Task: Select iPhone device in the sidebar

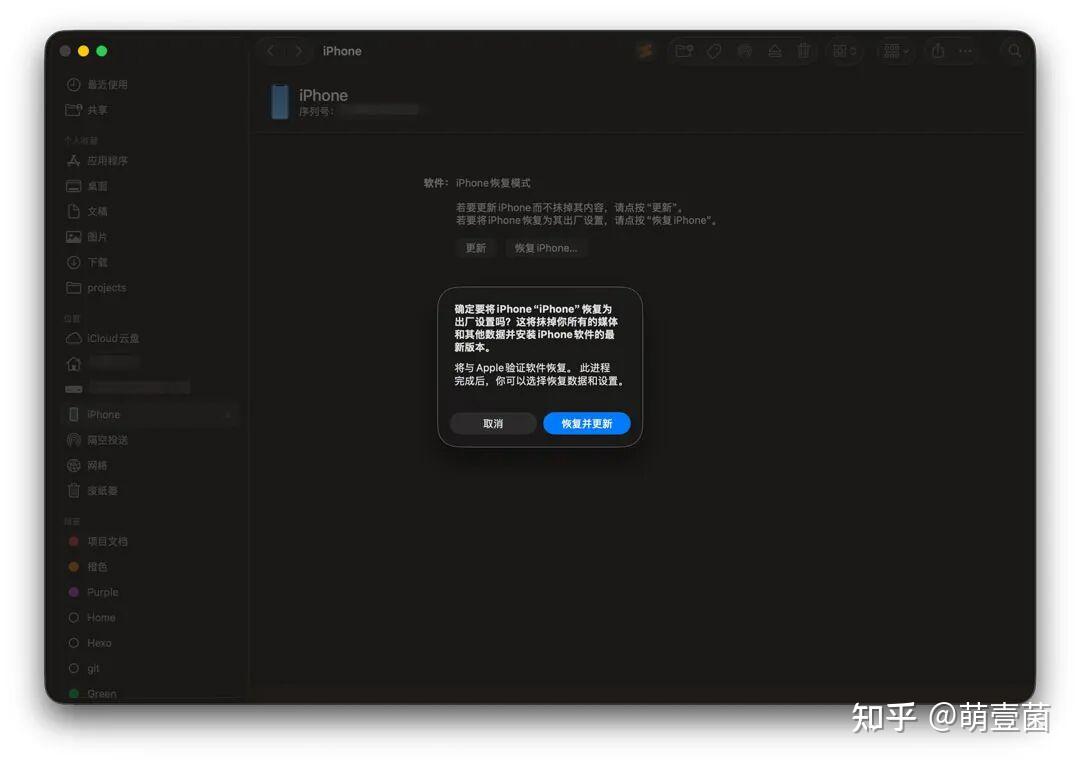Action: click(x=150, y=415)
